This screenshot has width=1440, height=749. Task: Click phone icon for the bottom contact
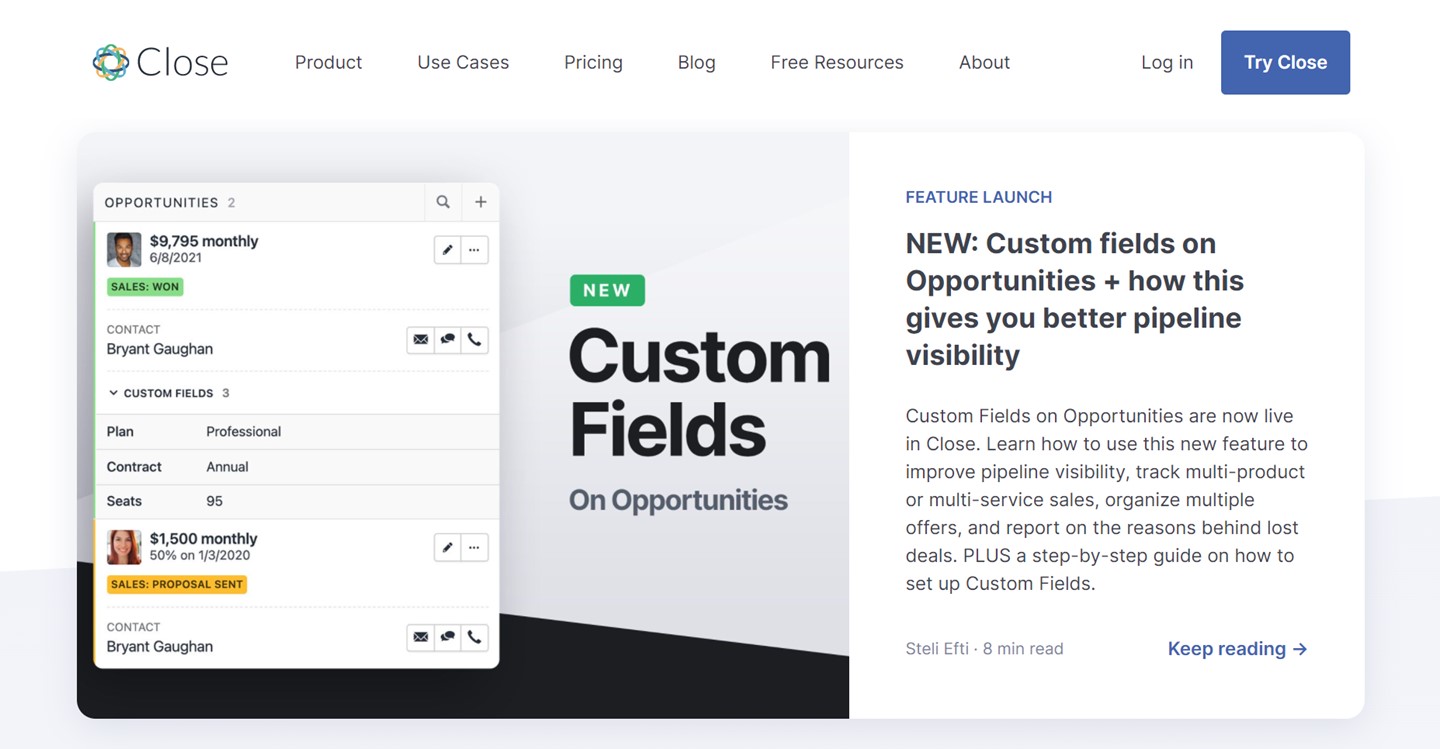coord(474,637)
